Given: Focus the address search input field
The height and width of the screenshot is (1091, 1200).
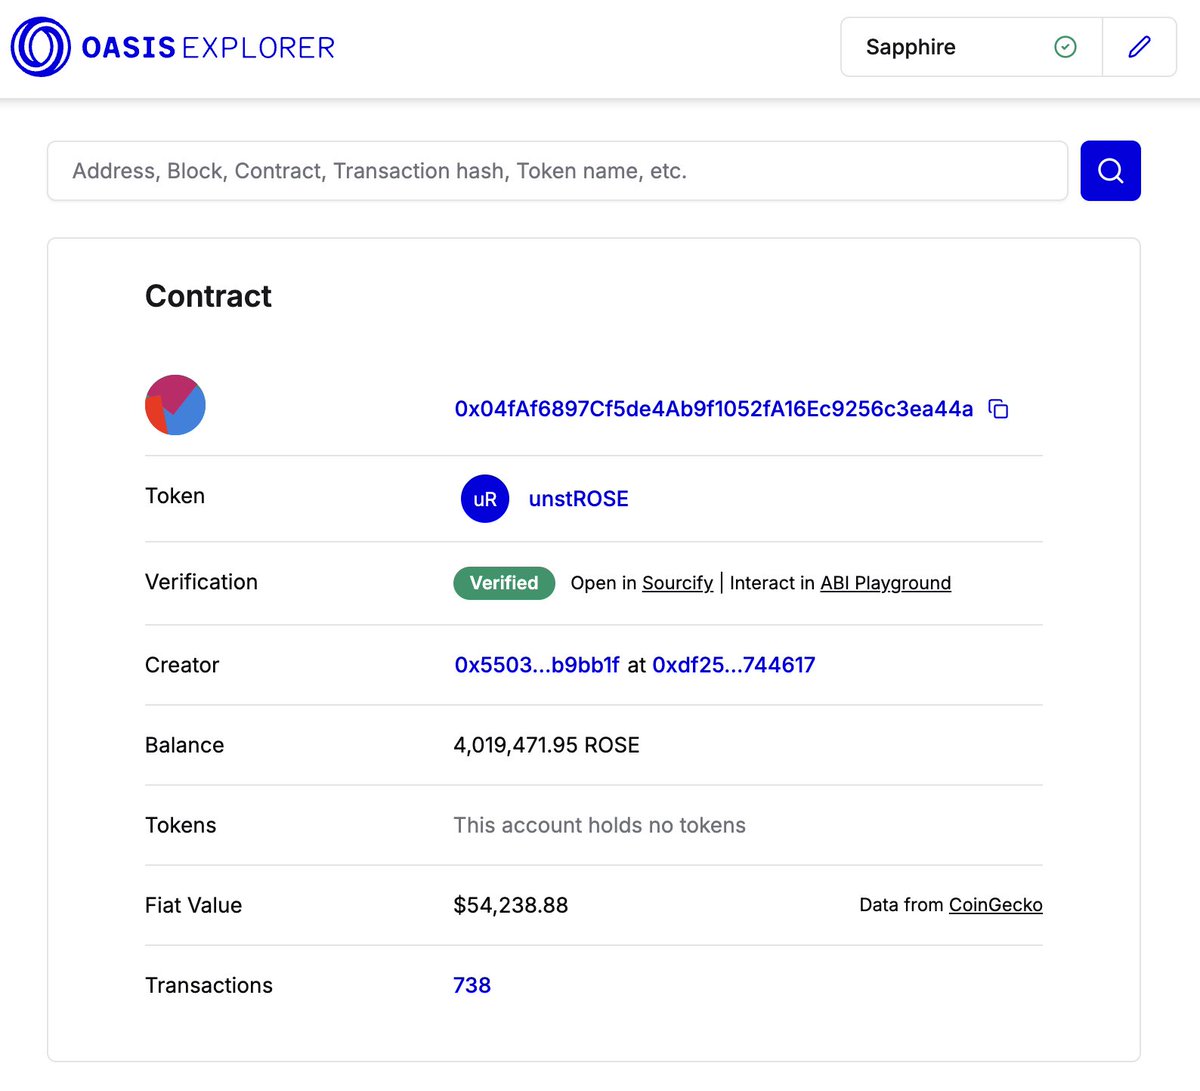Looking at the screenshot, I should pos(558,171).
